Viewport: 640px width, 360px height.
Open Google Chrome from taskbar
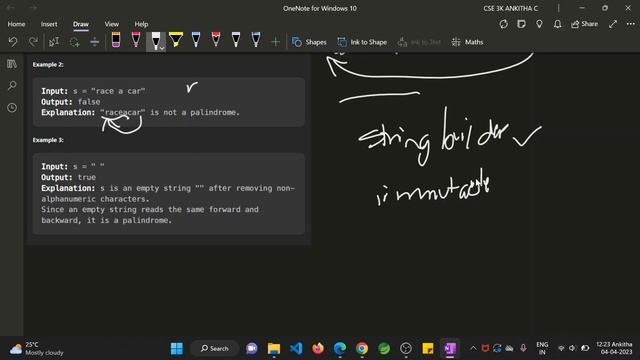pyautogui.click(x=362, y=349)
